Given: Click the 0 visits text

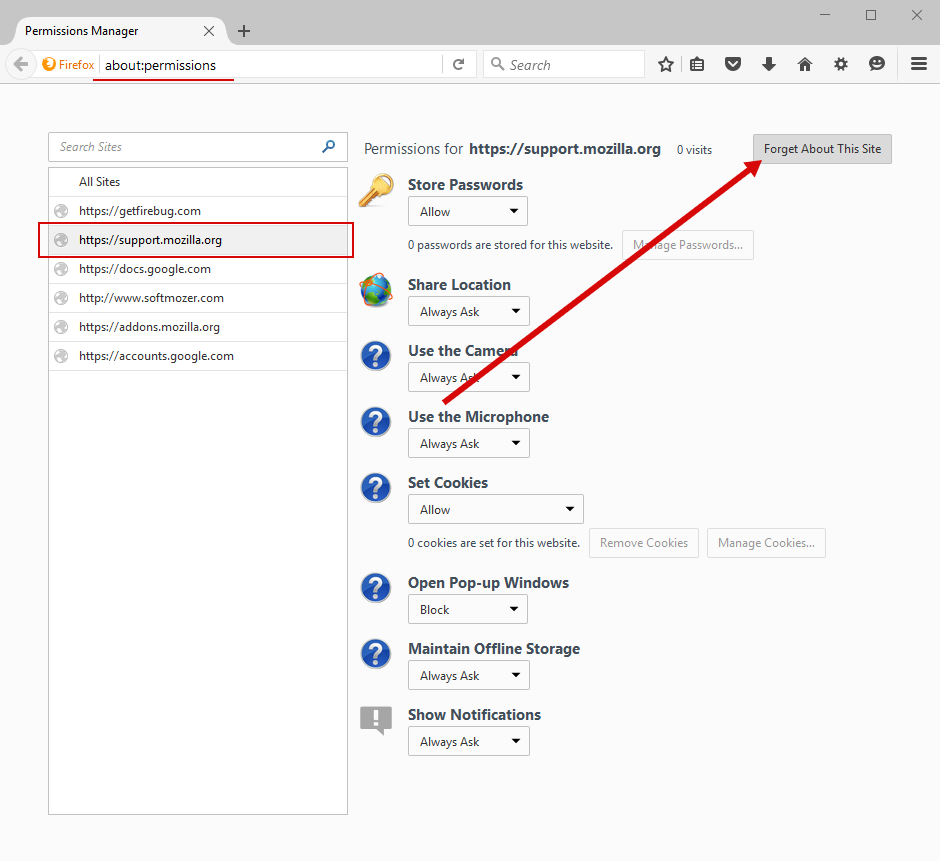Looking at the screenshot, I should 694,150.
